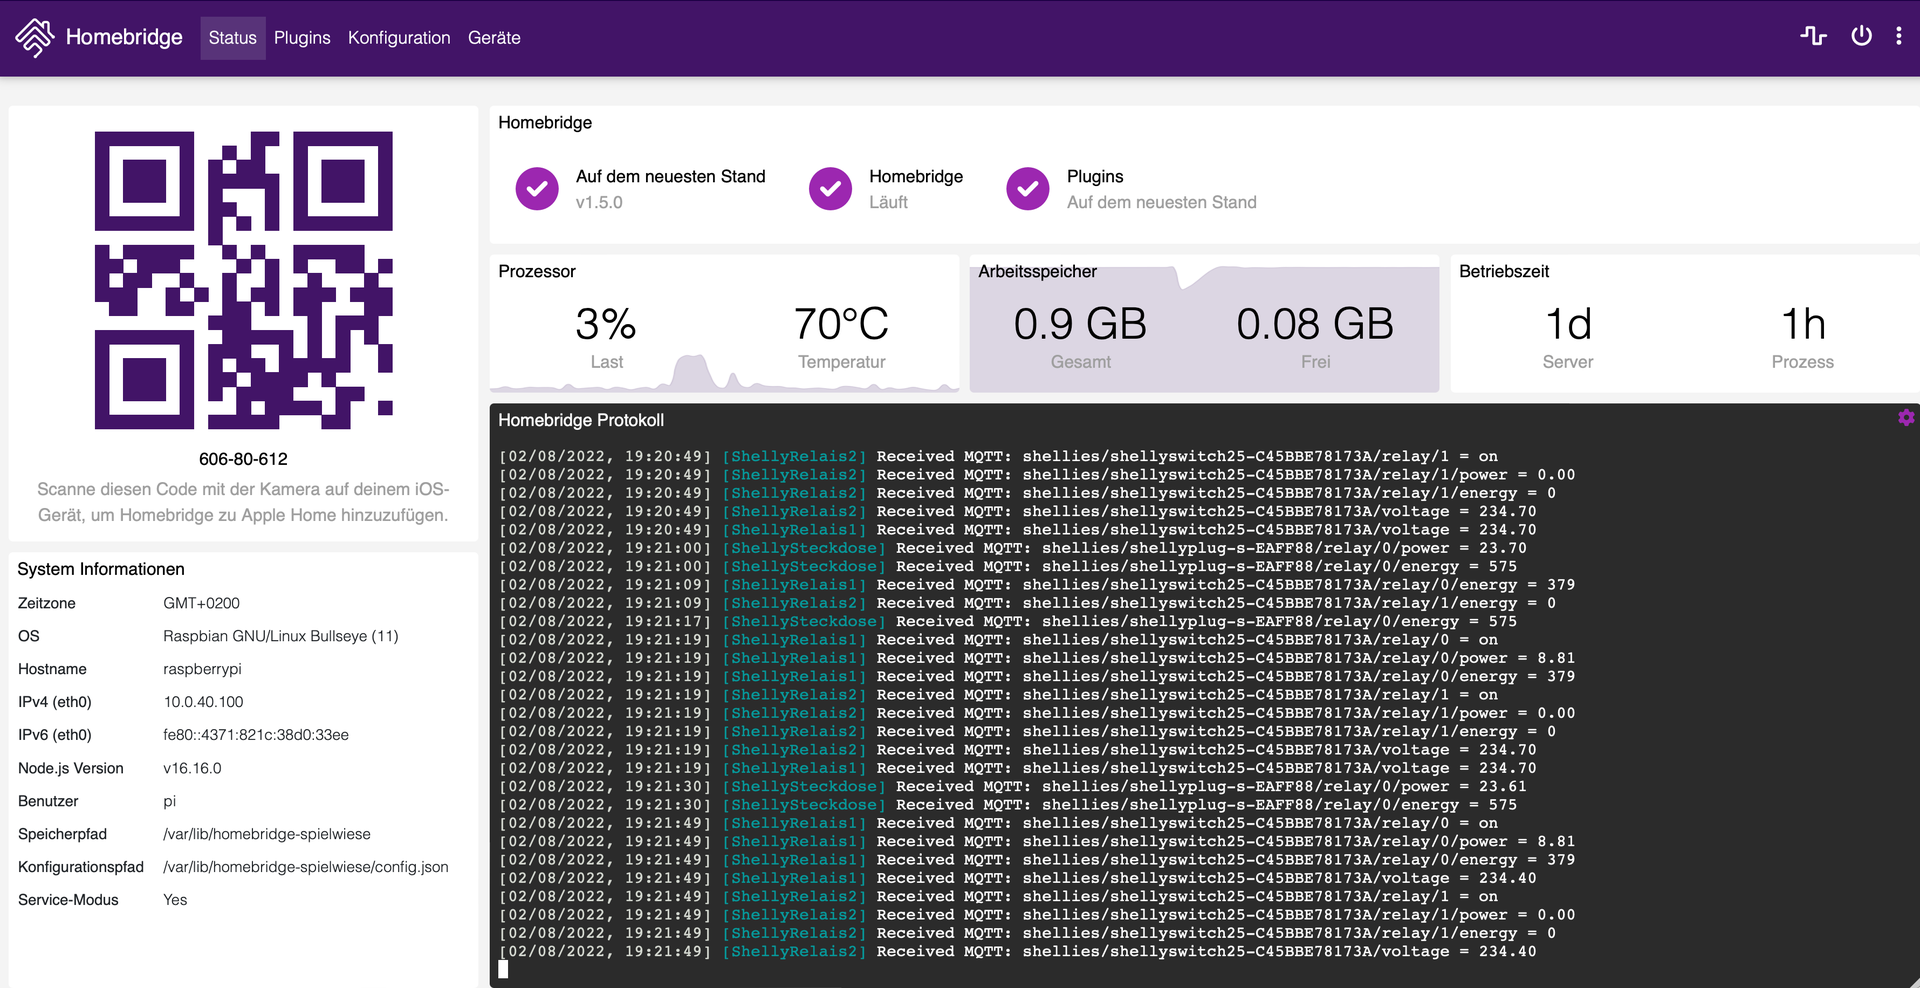Select the timezone value GMT+0200
Viewport: 1920px width, 988px height.
[x=201, y=603]
